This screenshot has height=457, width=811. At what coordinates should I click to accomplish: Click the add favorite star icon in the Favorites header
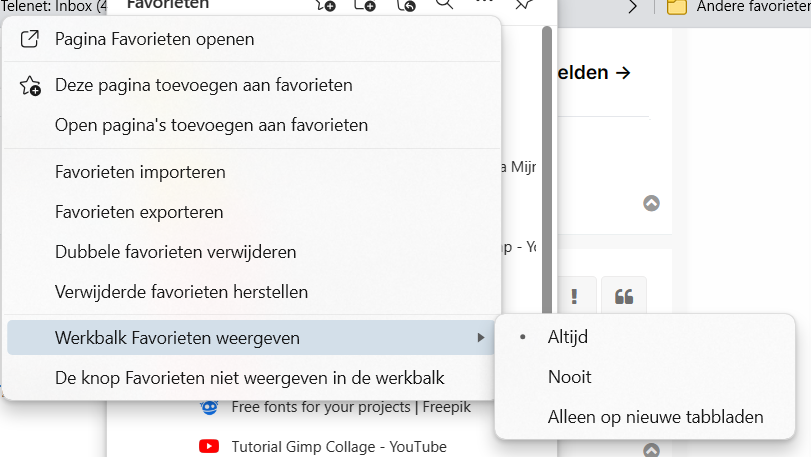(326, 5)
